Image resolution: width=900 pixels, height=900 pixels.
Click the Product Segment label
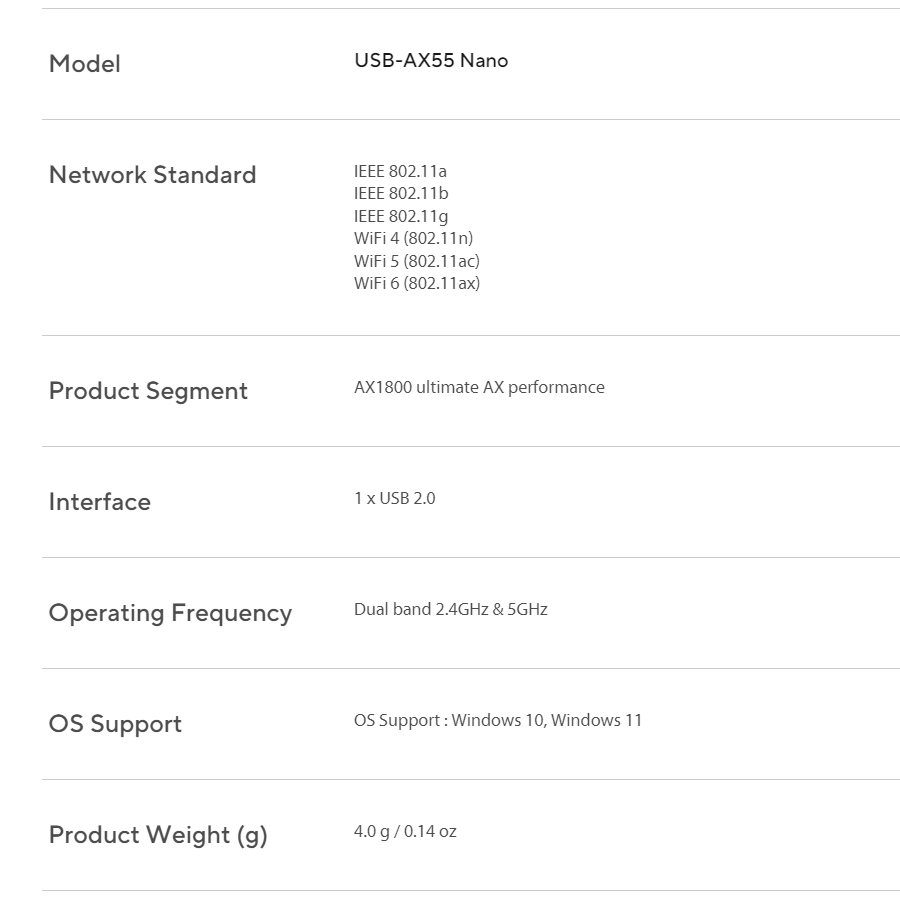click(148, 391)
